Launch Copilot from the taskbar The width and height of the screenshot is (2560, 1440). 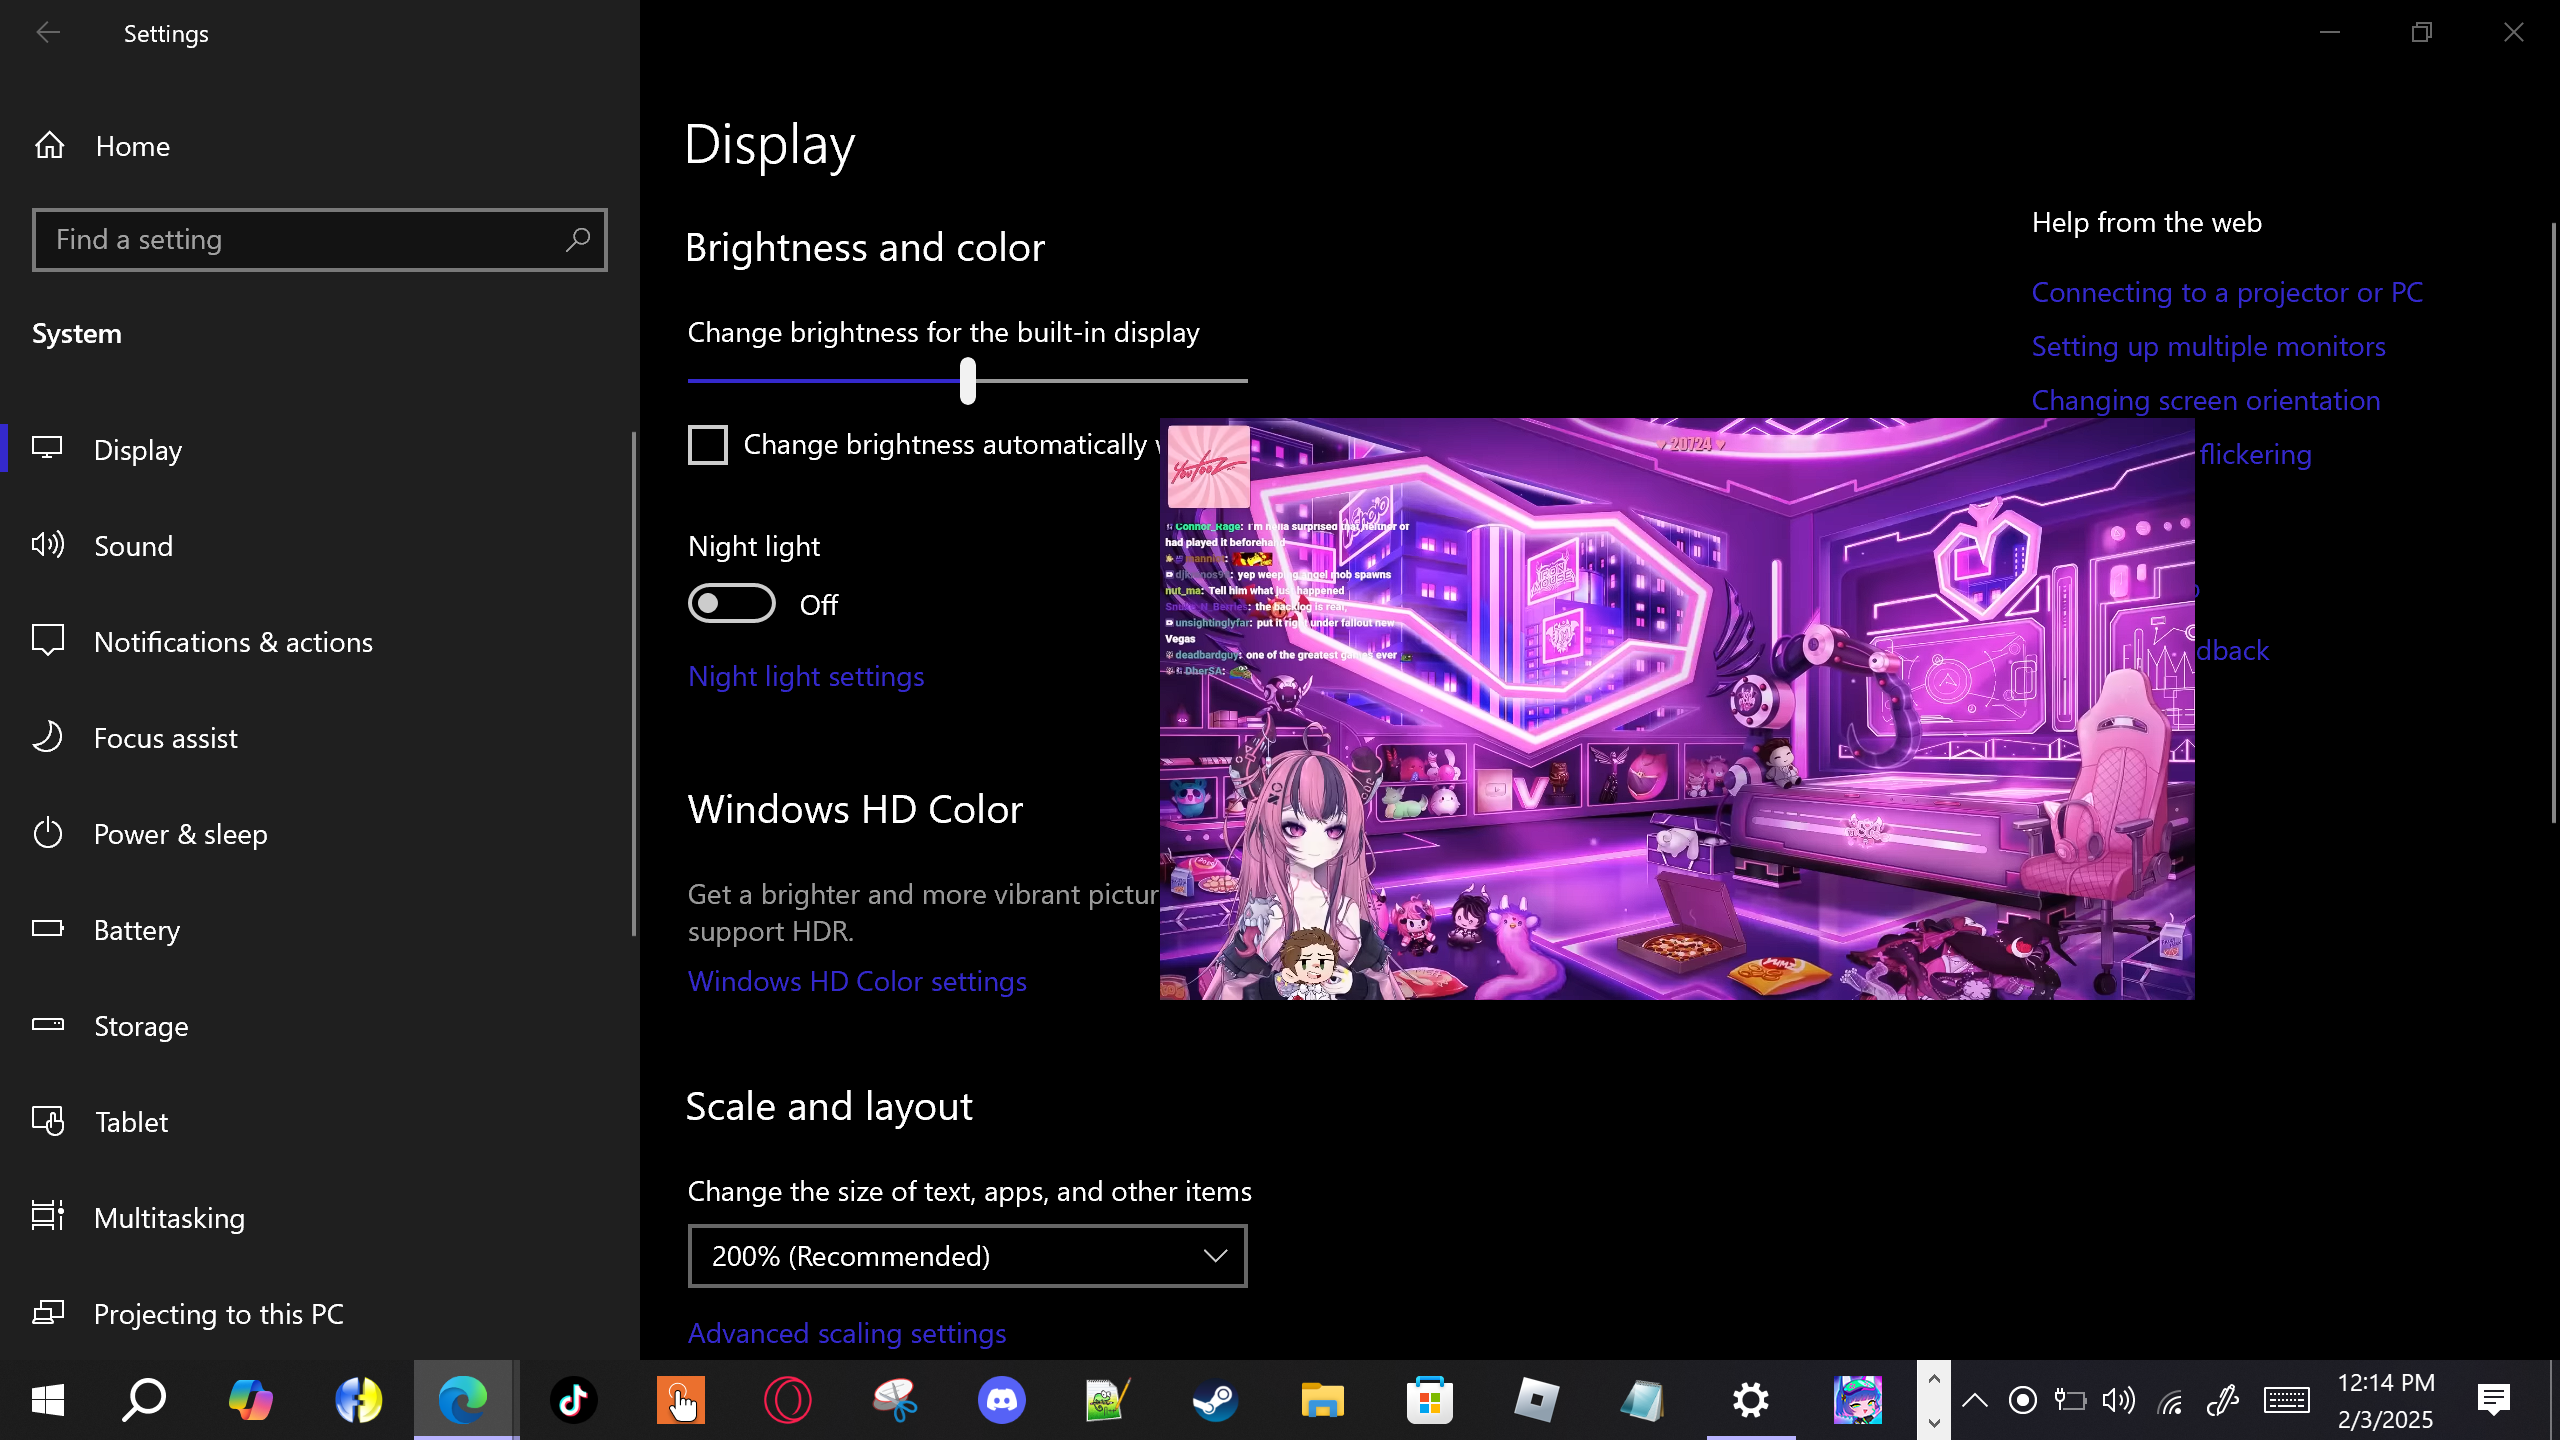250,1400
